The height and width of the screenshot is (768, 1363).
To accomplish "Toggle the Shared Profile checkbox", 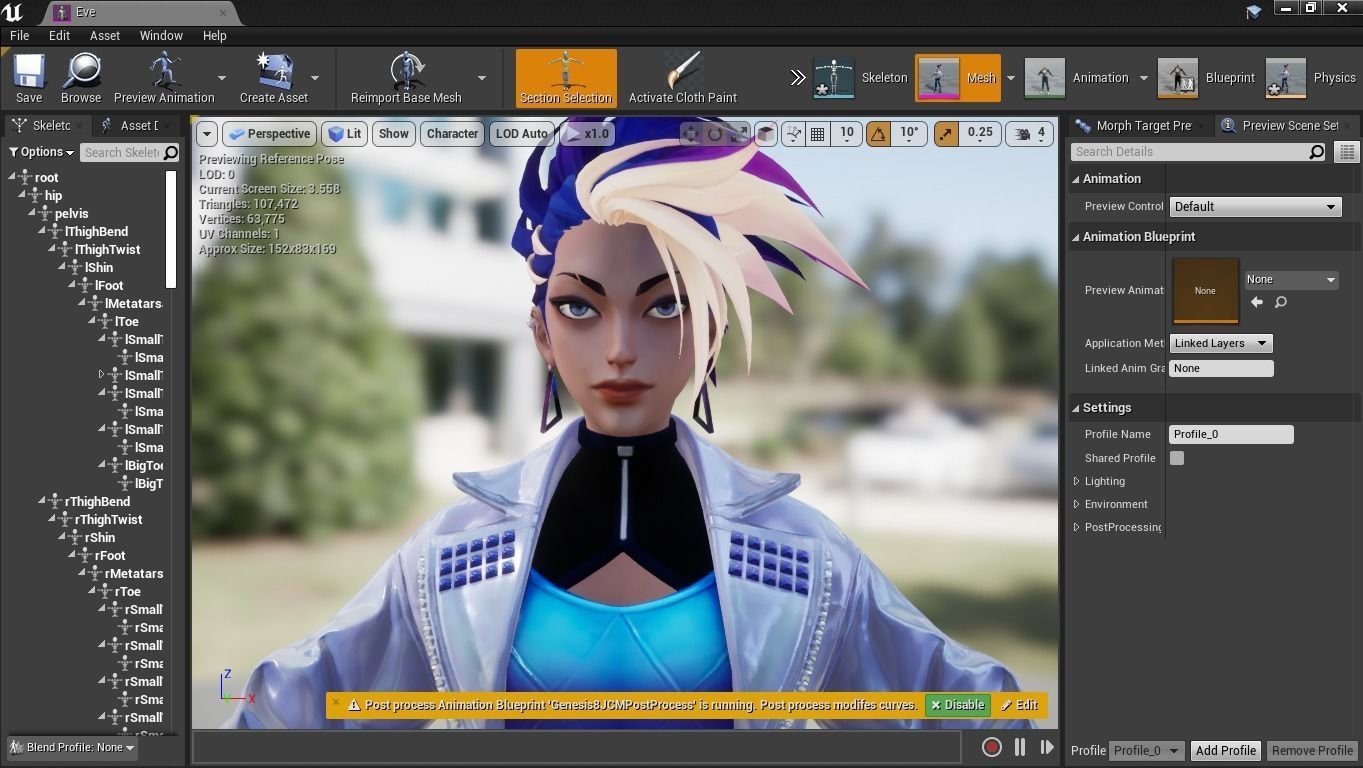I will coord(1177,458).
